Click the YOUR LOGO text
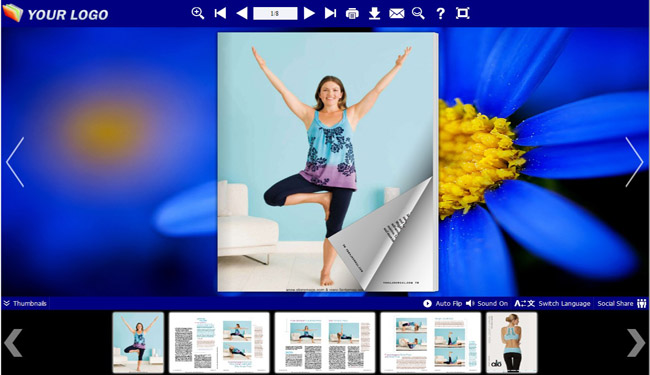The height and width of the screenshot is (375, 650). (x=68, y=15)
